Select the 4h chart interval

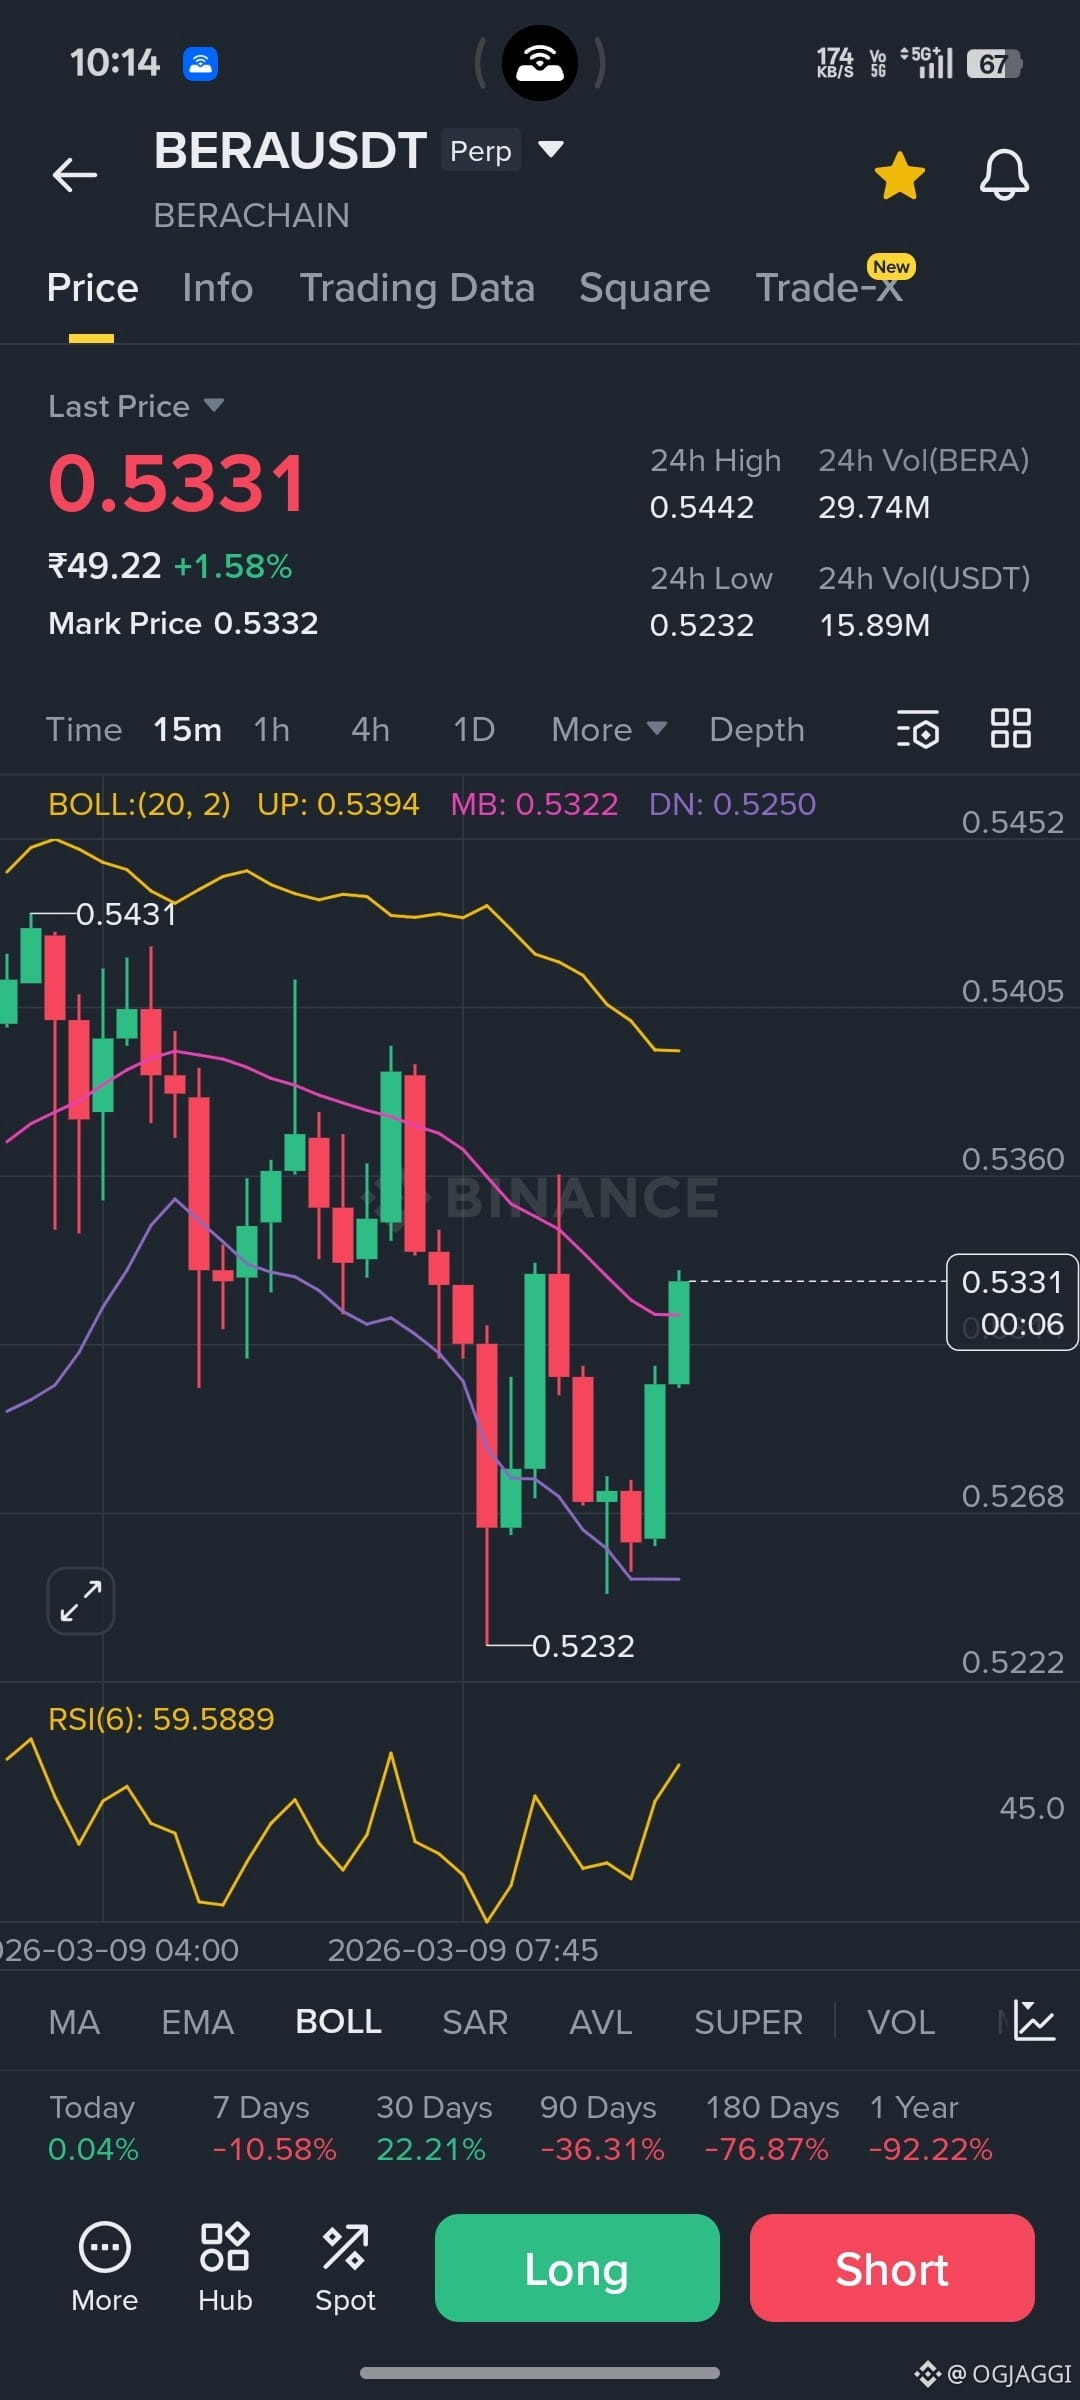[x=370, y=730]
